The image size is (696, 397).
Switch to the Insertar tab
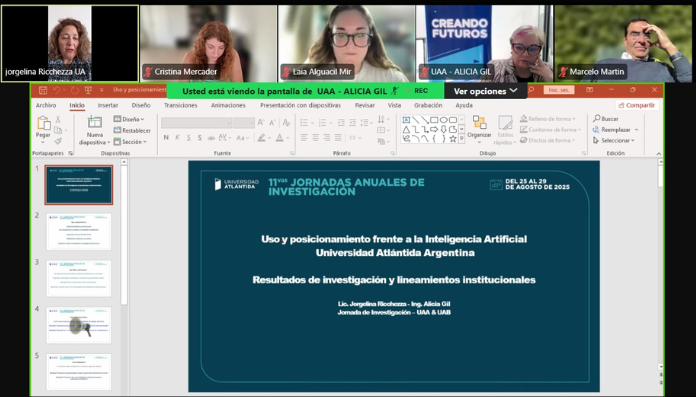(108, 105)
